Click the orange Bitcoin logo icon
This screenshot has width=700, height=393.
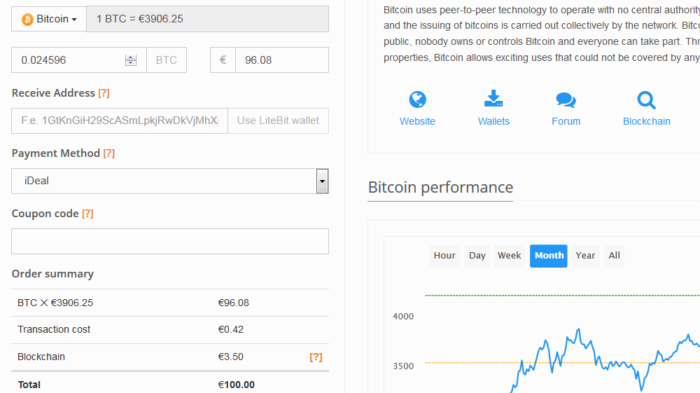[x=27, y=19]
